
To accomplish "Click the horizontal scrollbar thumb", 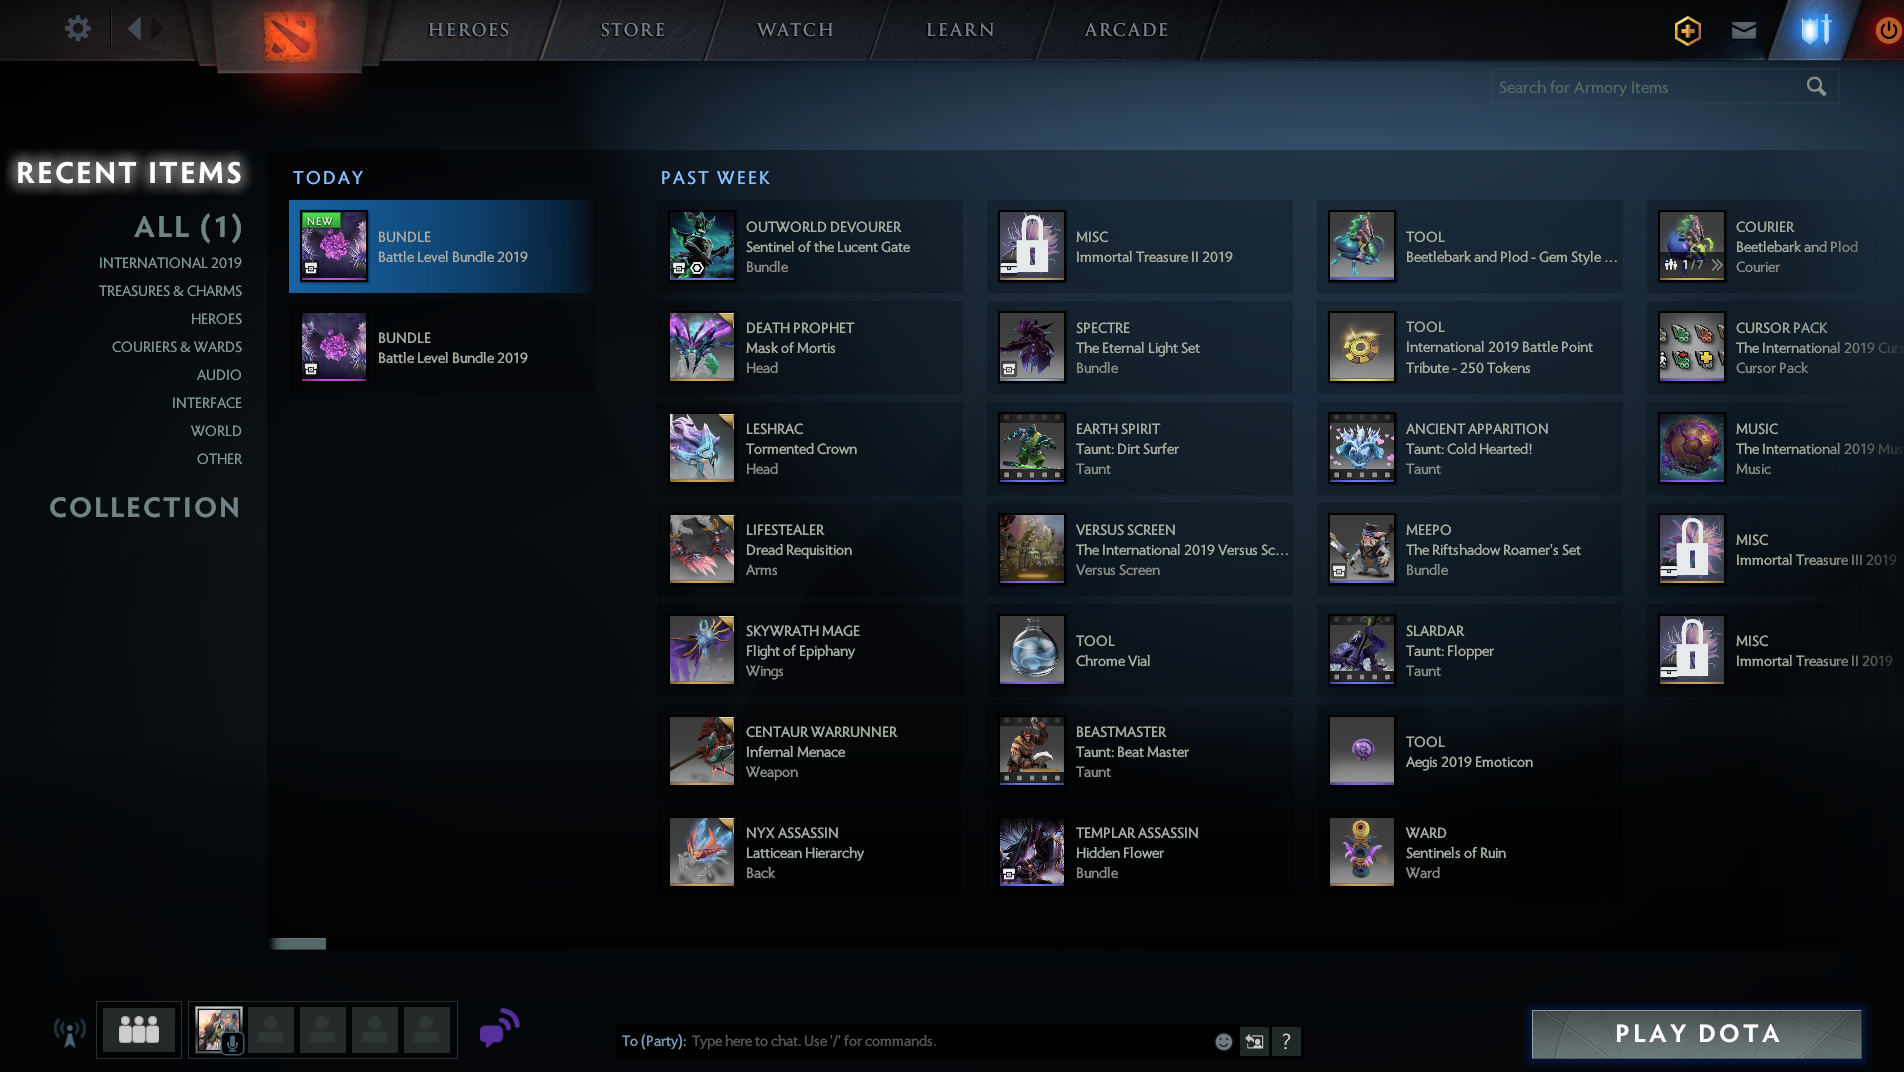I will 299,944.
